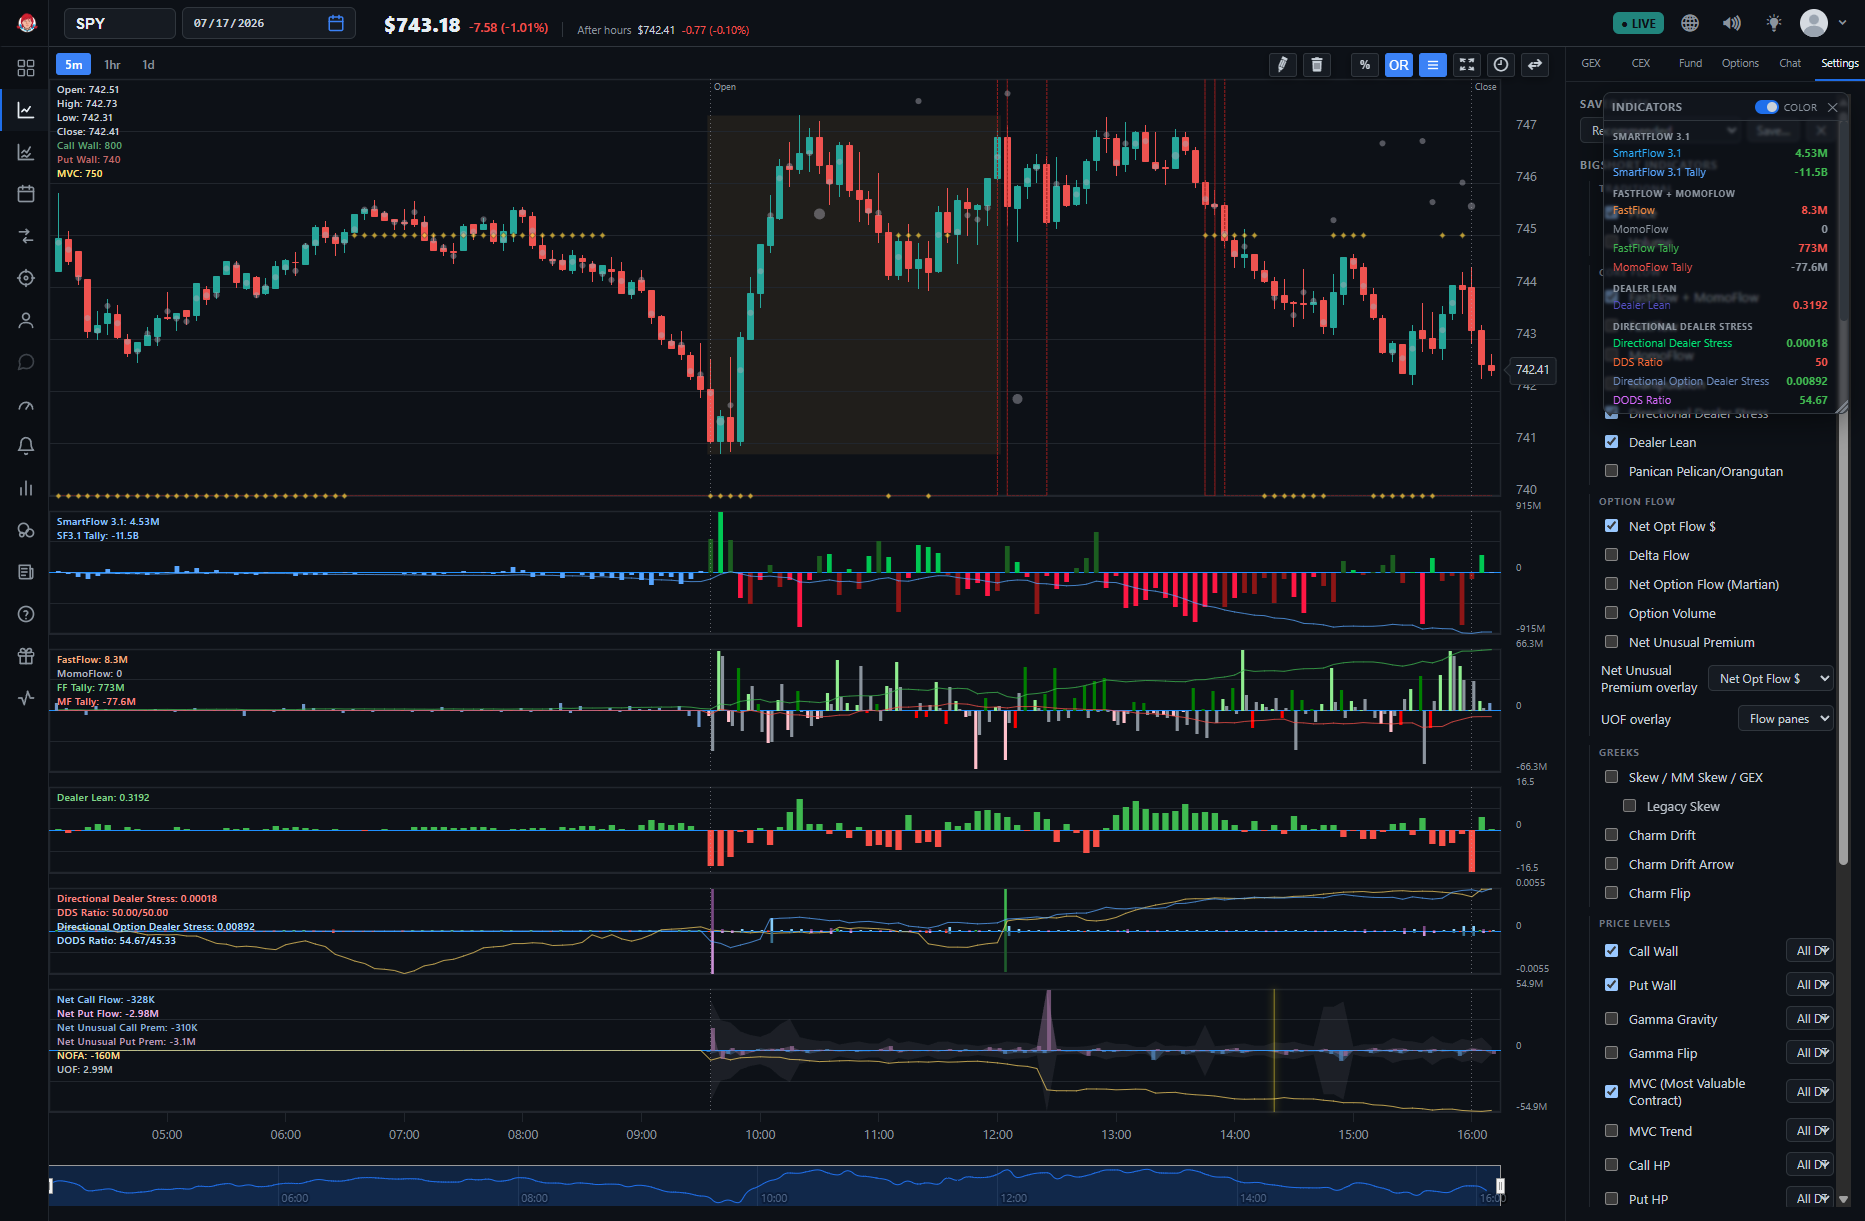1865x1221 pixels.
Task: Open the calendar icon in left sidebar
Action: tap(26, 194)
